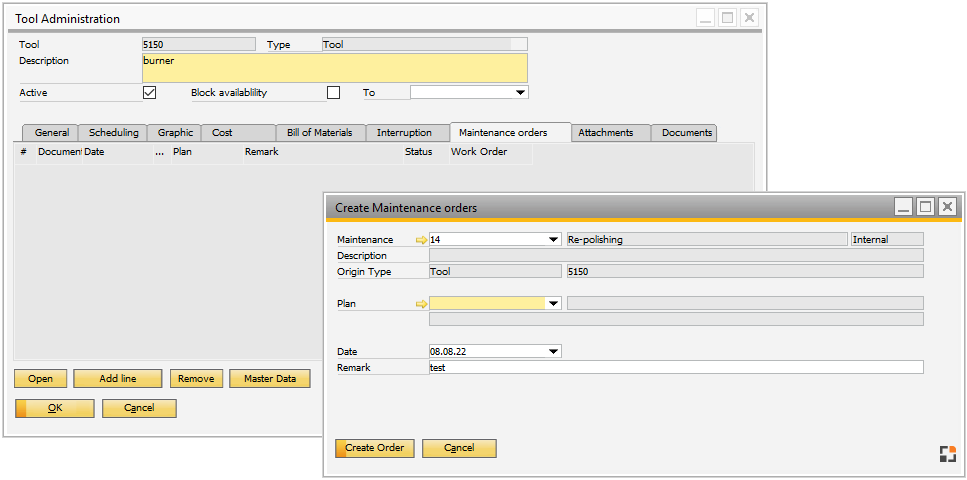Maximize the Create Maintenance orders dialog
Screen dimensions: 967x480
[925, 207]
